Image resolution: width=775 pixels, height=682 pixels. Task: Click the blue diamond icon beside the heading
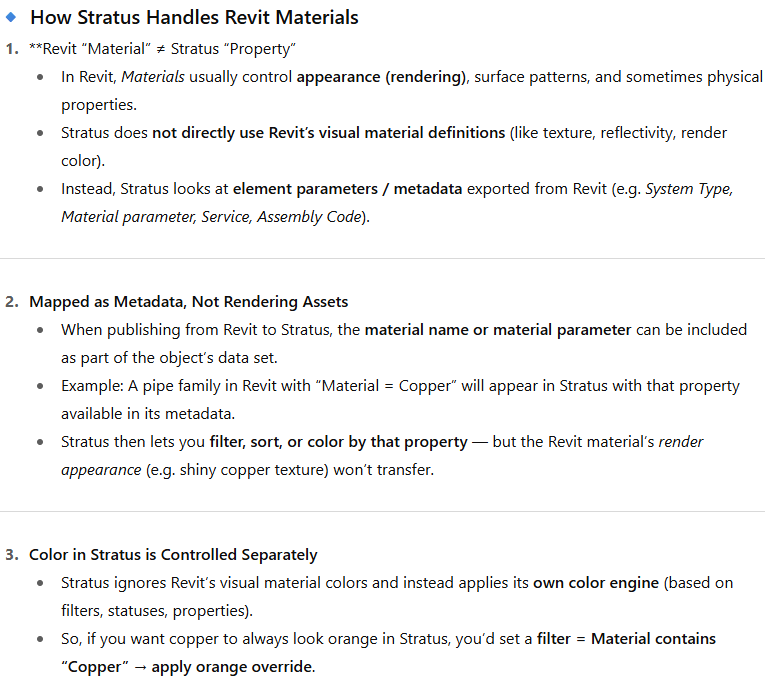[11, 18]
